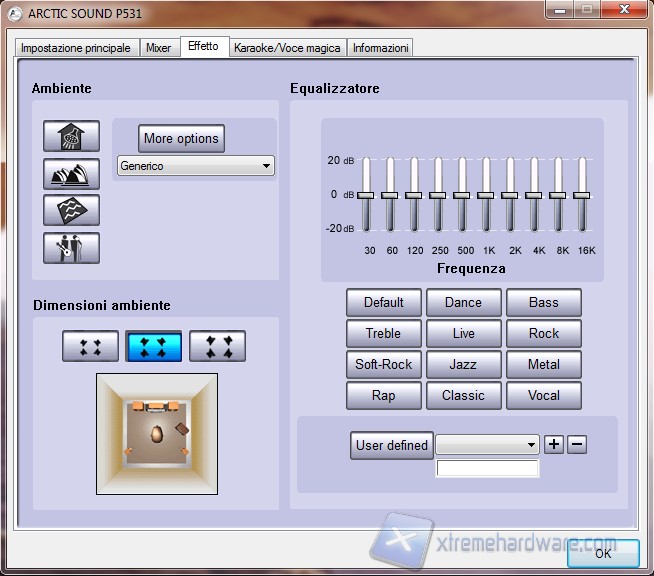Click the minus icon to remove preset
Viewport: 654px width, 576px height.
[577, 445]
